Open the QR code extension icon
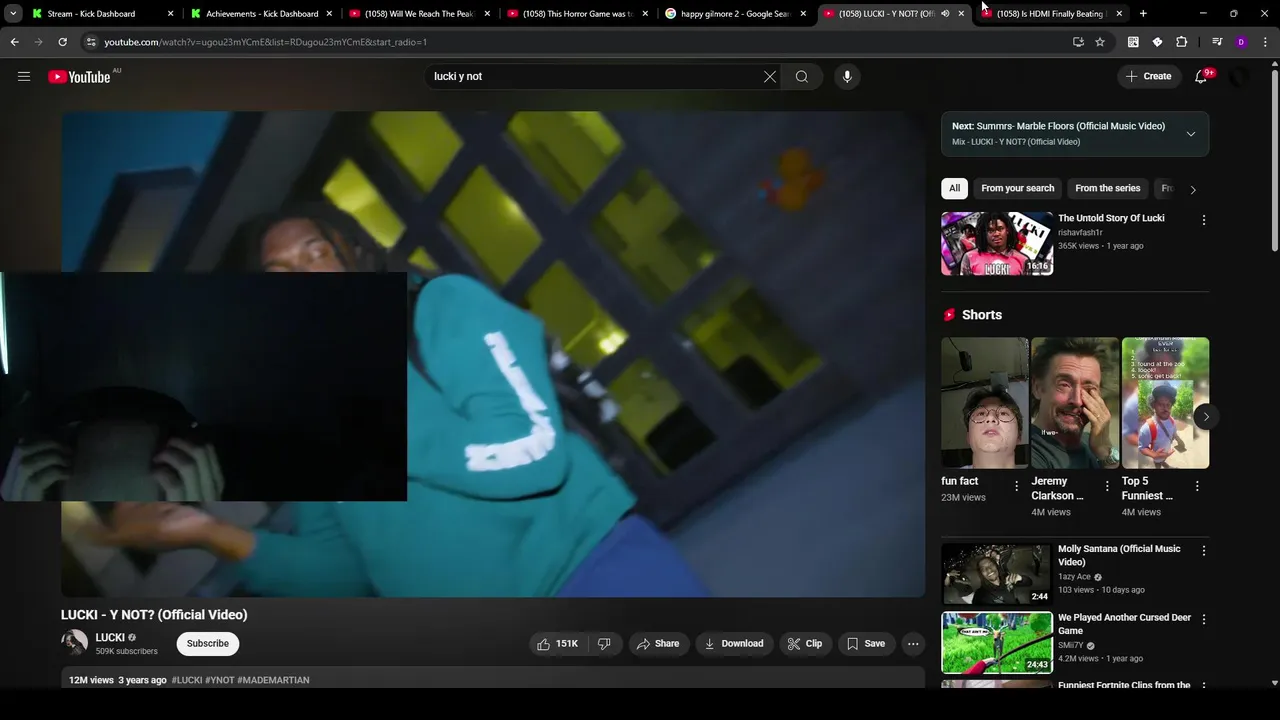Viewport: 1280px width, 720px height. (1133, 42)
